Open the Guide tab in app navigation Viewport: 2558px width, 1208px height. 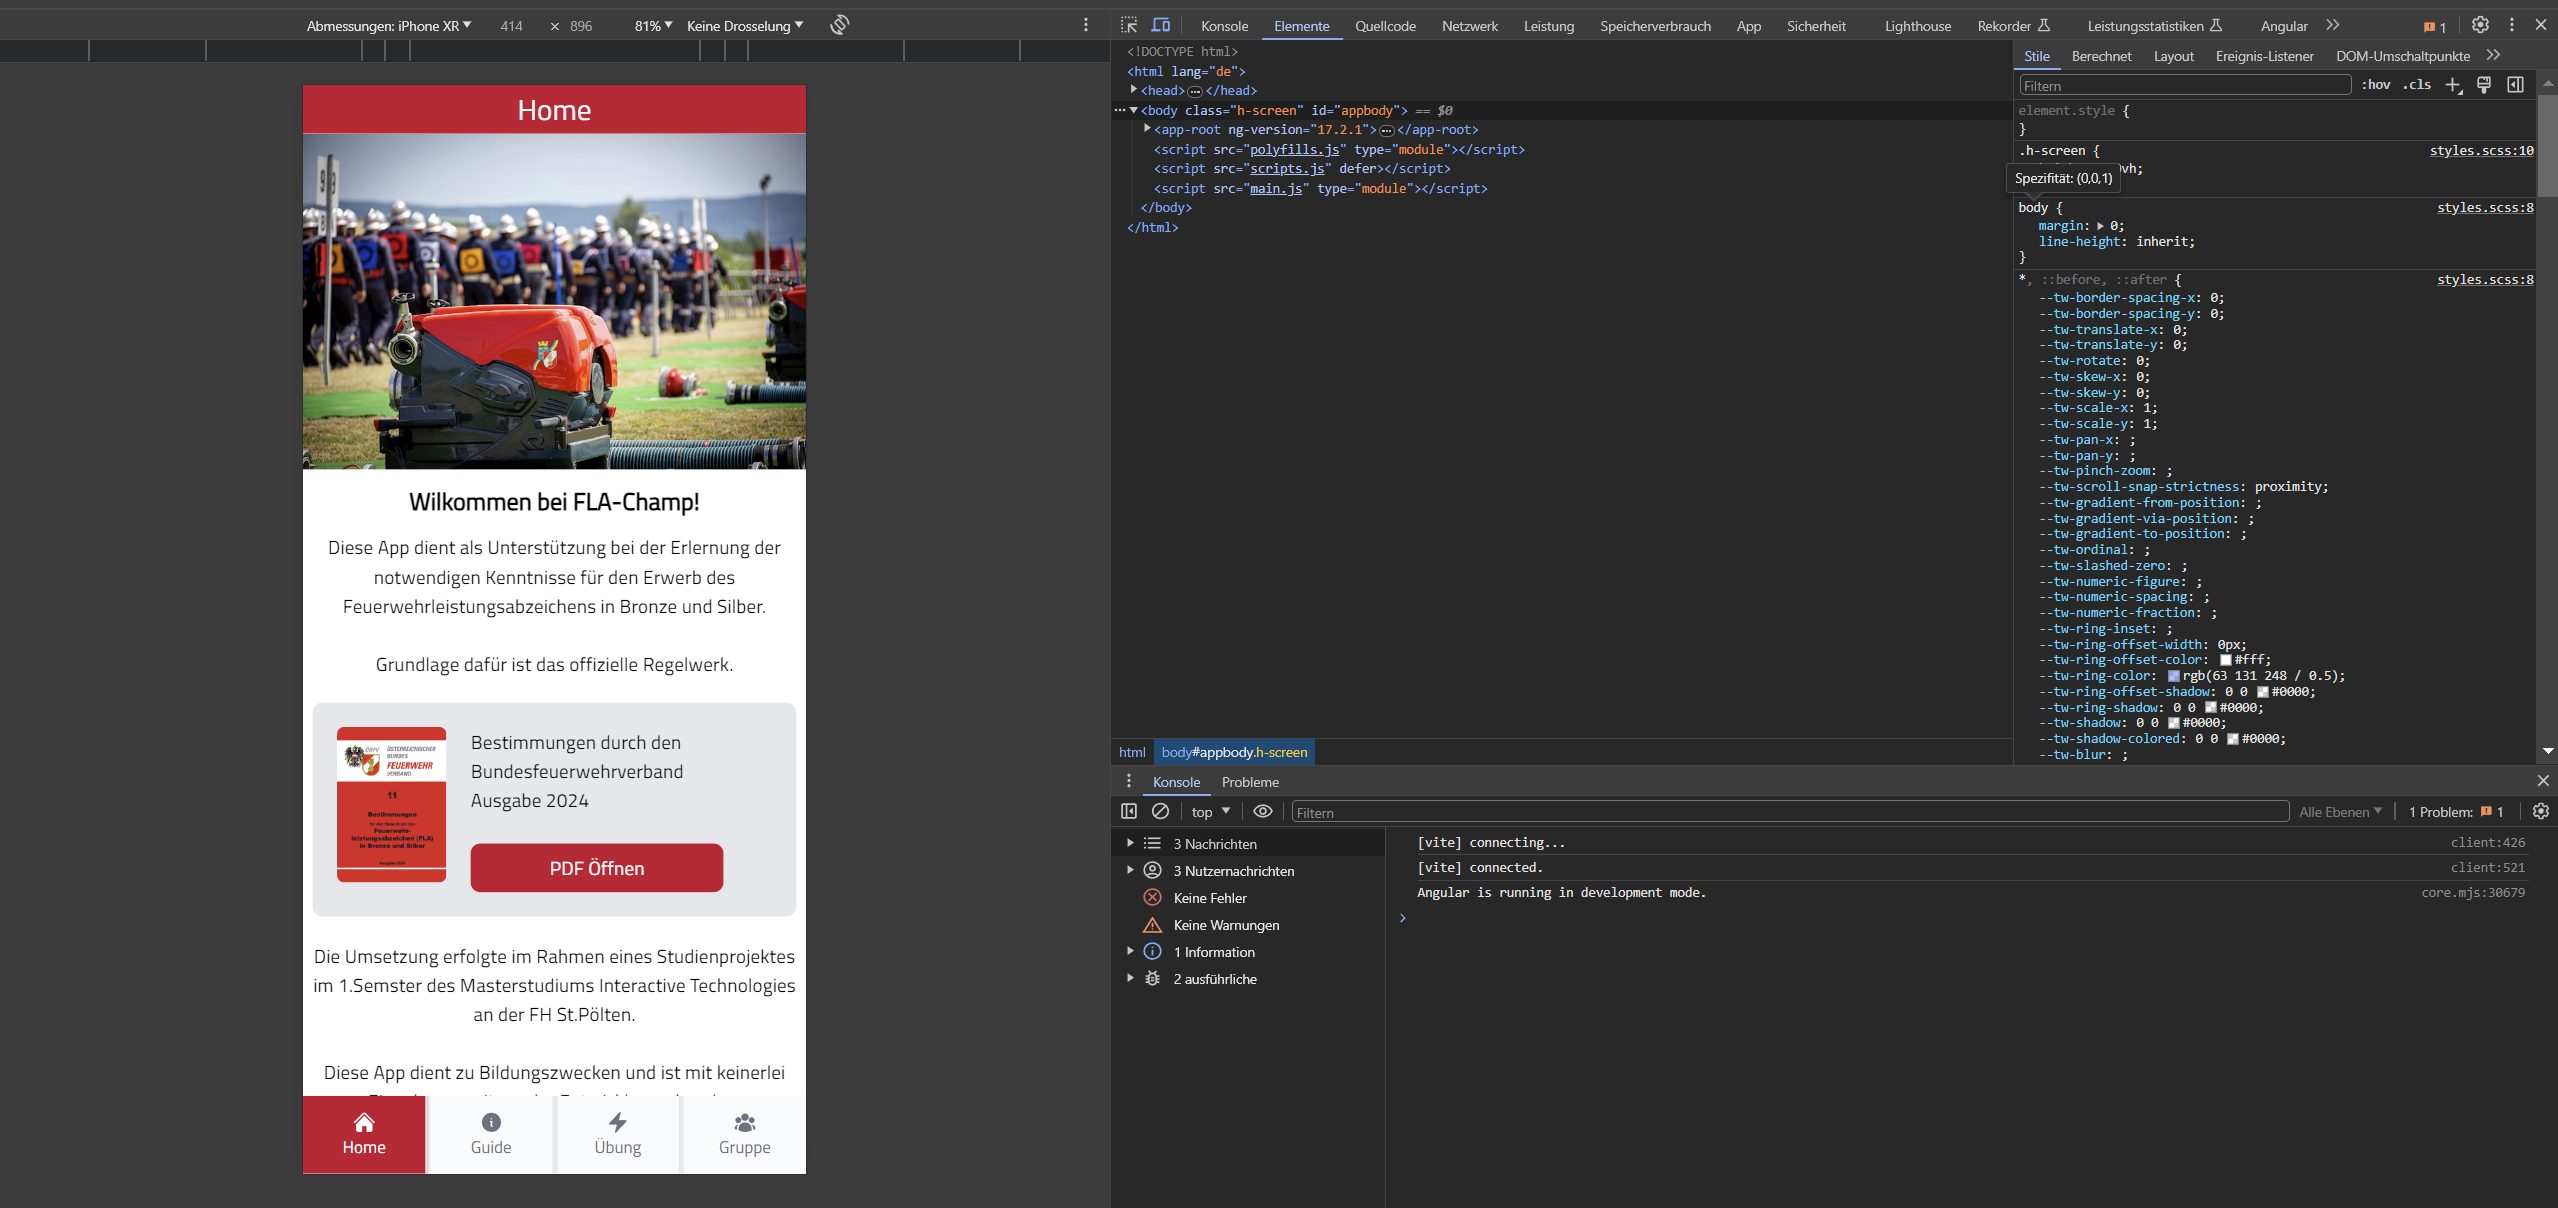(x=491, y=1134)
